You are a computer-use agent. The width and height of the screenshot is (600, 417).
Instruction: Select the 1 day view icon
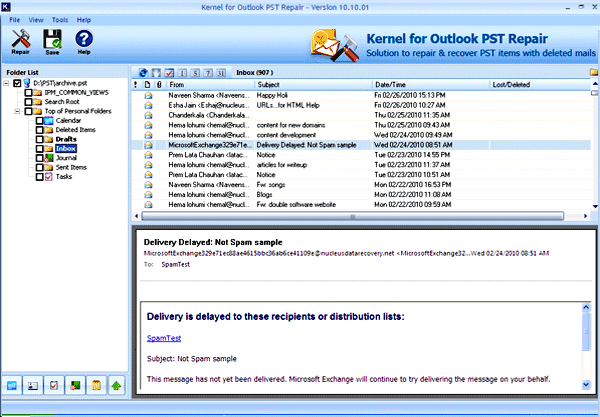point(182,73)
